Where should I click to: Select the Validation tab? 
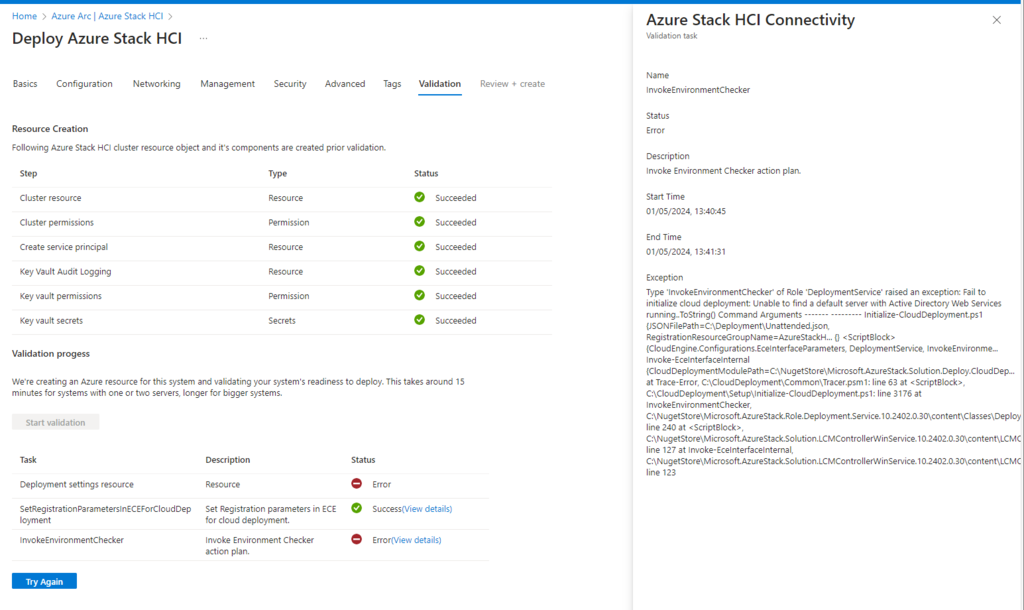click(x=439, y=84)
